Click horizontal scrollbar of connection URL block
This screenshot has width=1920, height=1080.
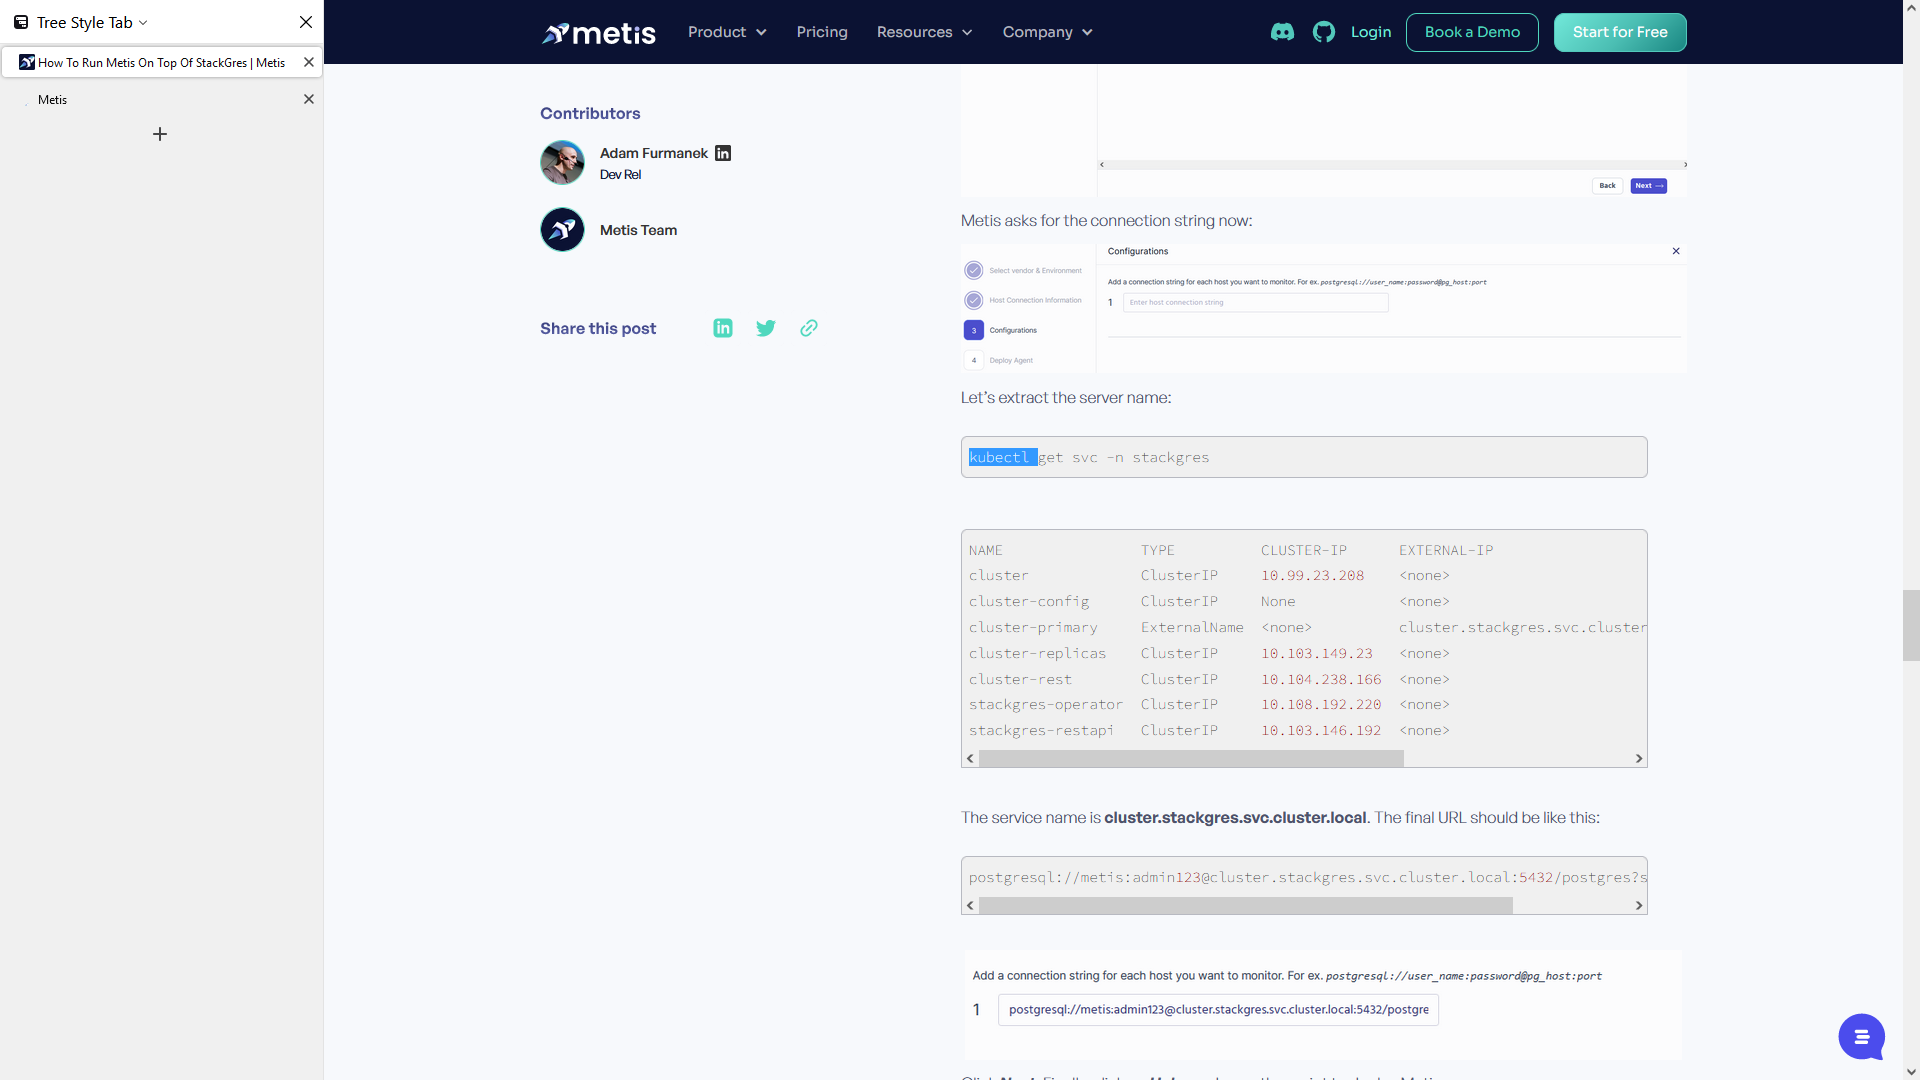tap(1245, 905)
